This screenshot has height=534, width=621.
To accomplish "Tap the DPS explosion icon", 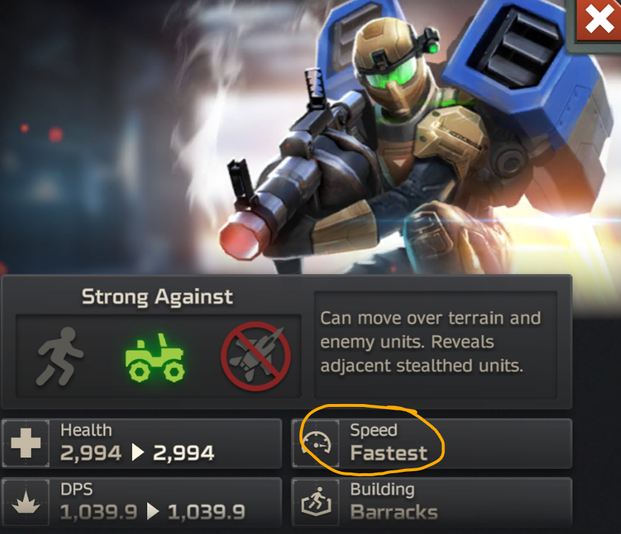I will tap(26, 502).
